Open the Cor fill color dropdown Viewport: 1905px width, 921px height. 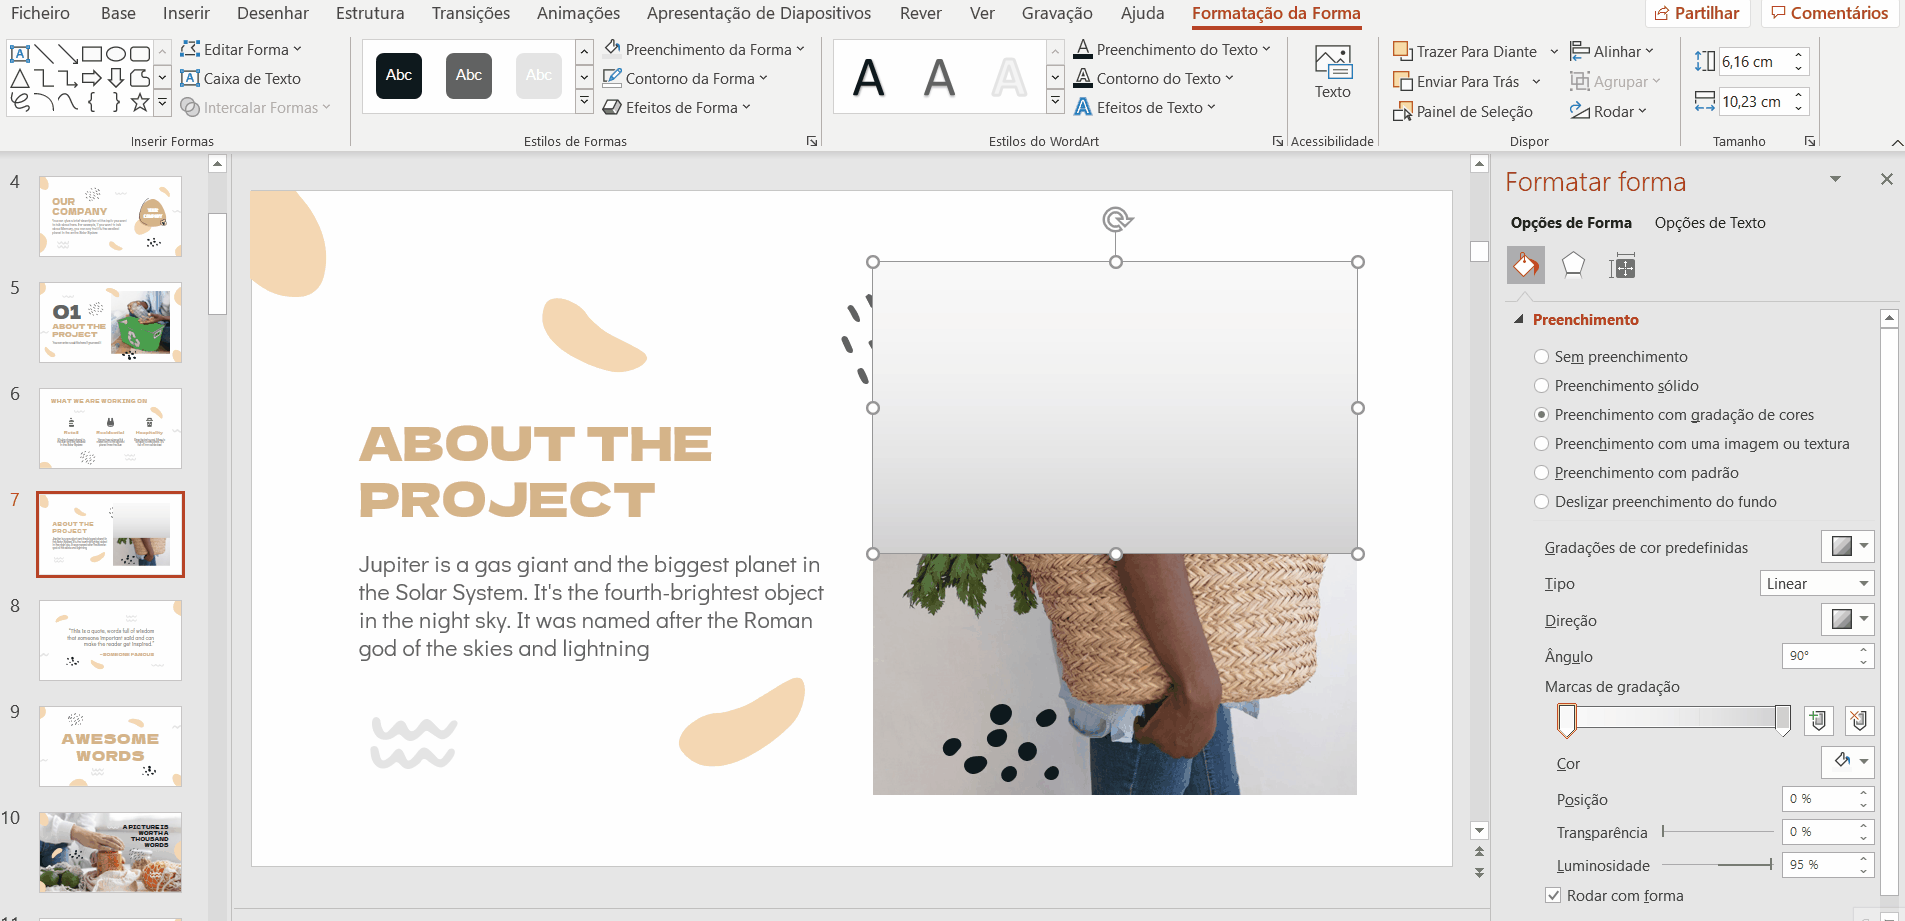coord(1847,762)
